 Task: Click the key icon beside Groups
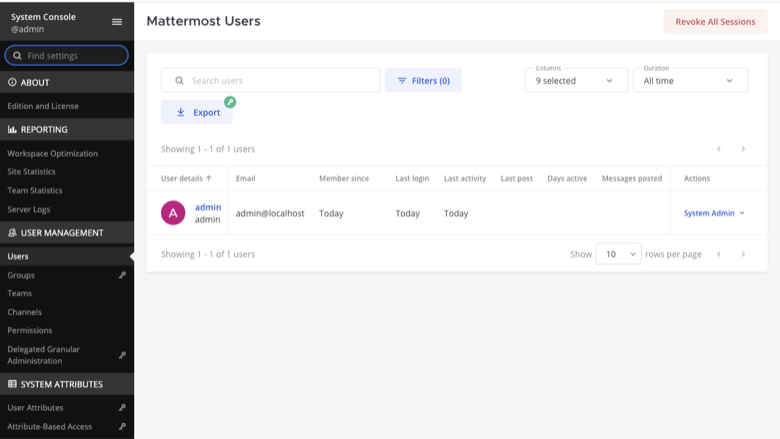[122, 275]
